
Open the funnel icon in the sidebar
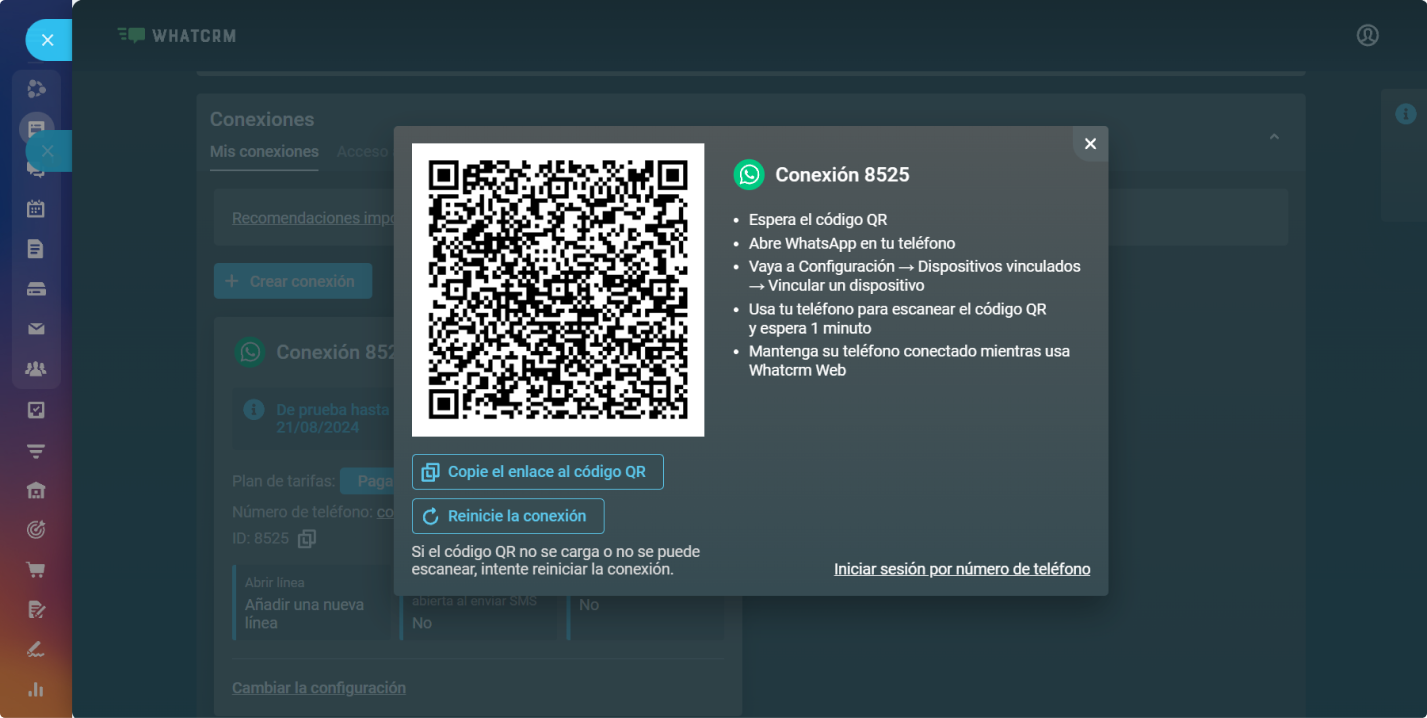coord(36,451)
